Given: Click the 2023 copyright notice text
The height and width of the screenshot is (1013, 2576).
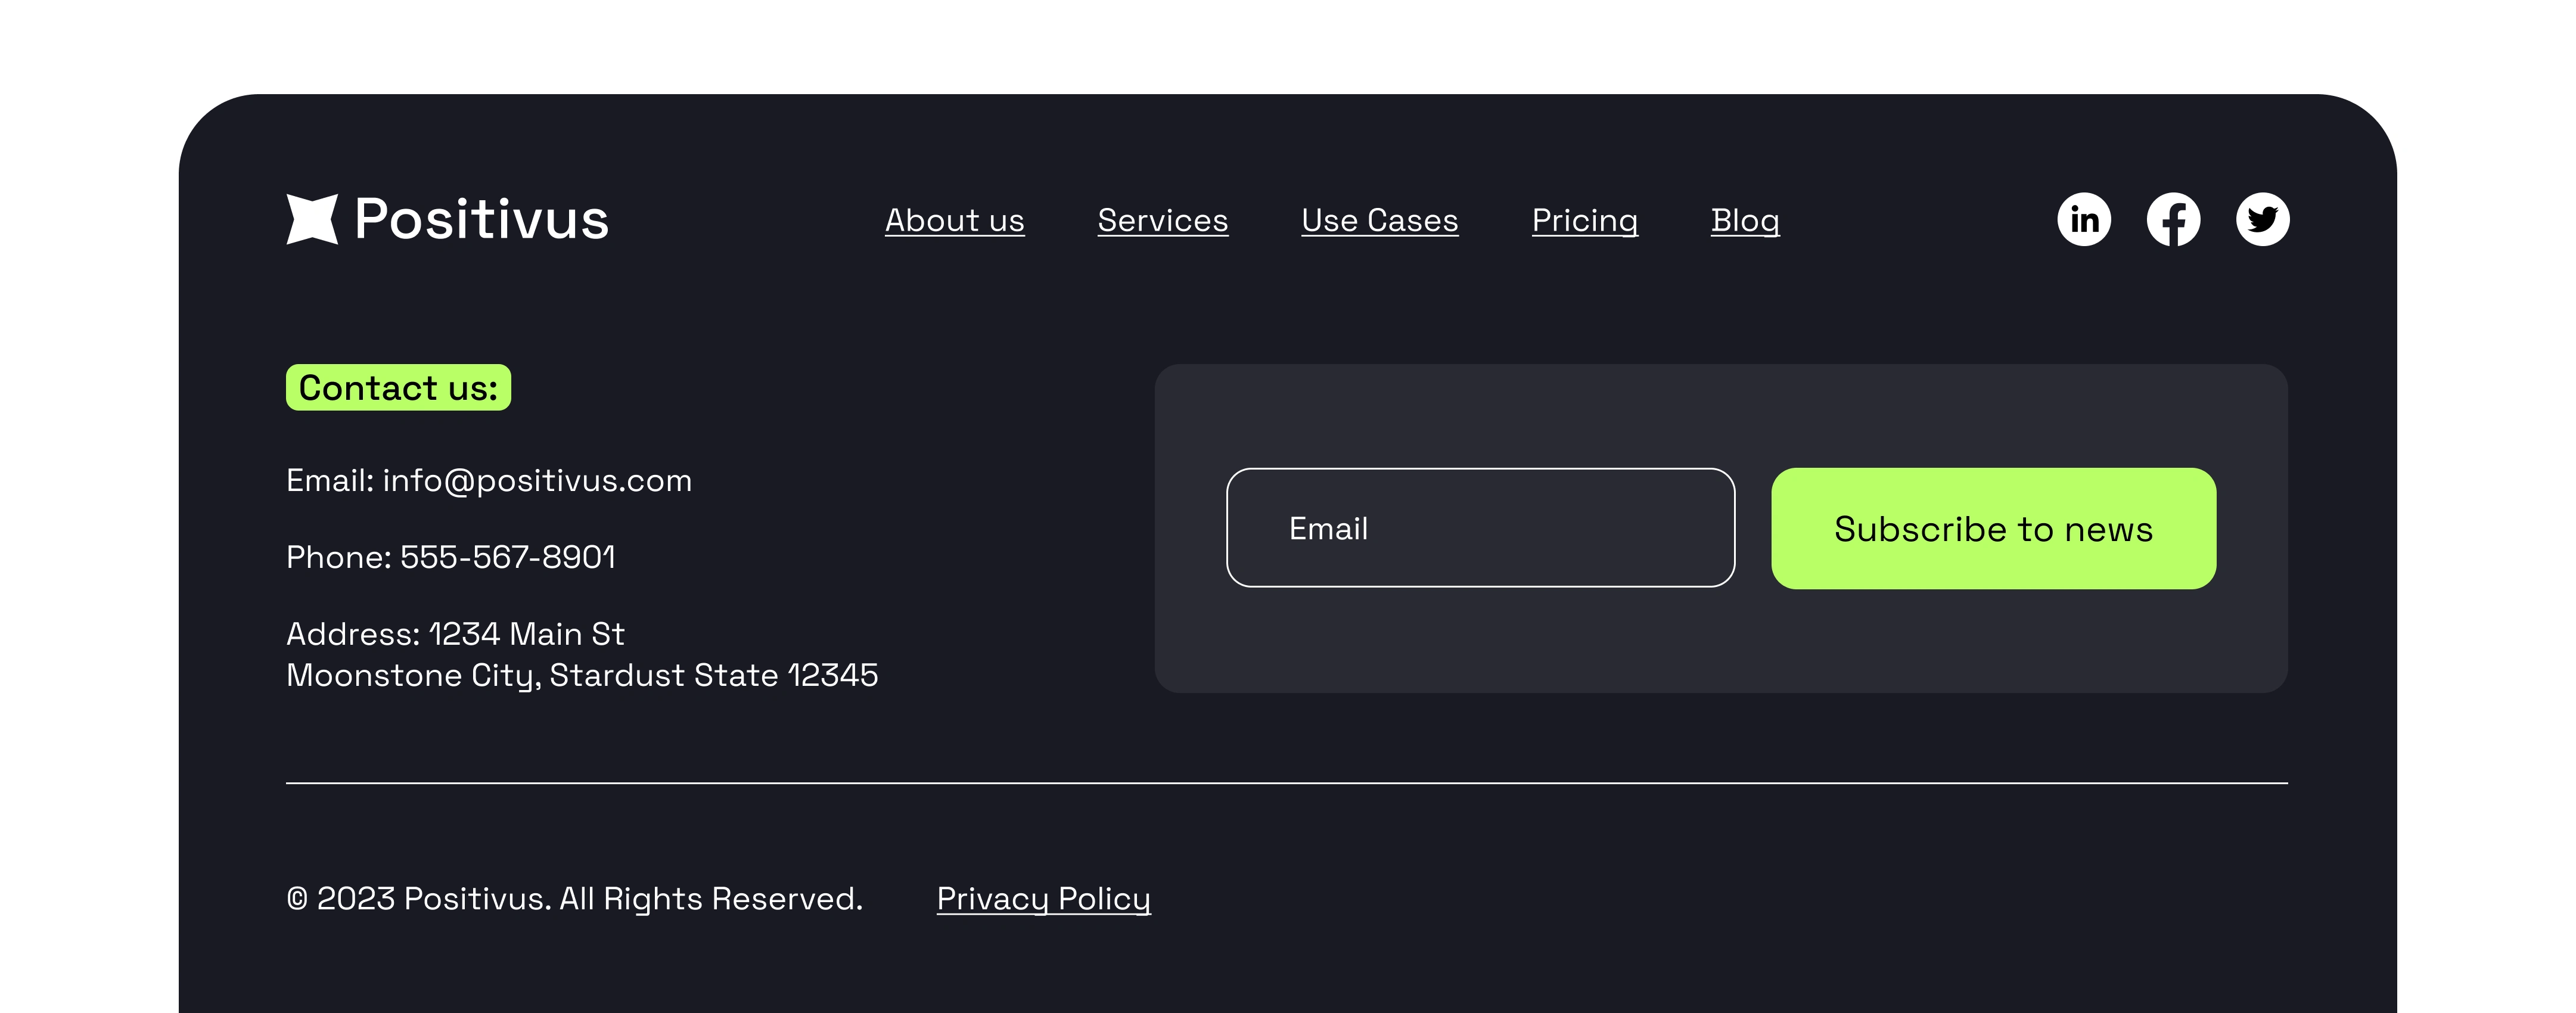Looking at the screenshot, I should (575, 899).
